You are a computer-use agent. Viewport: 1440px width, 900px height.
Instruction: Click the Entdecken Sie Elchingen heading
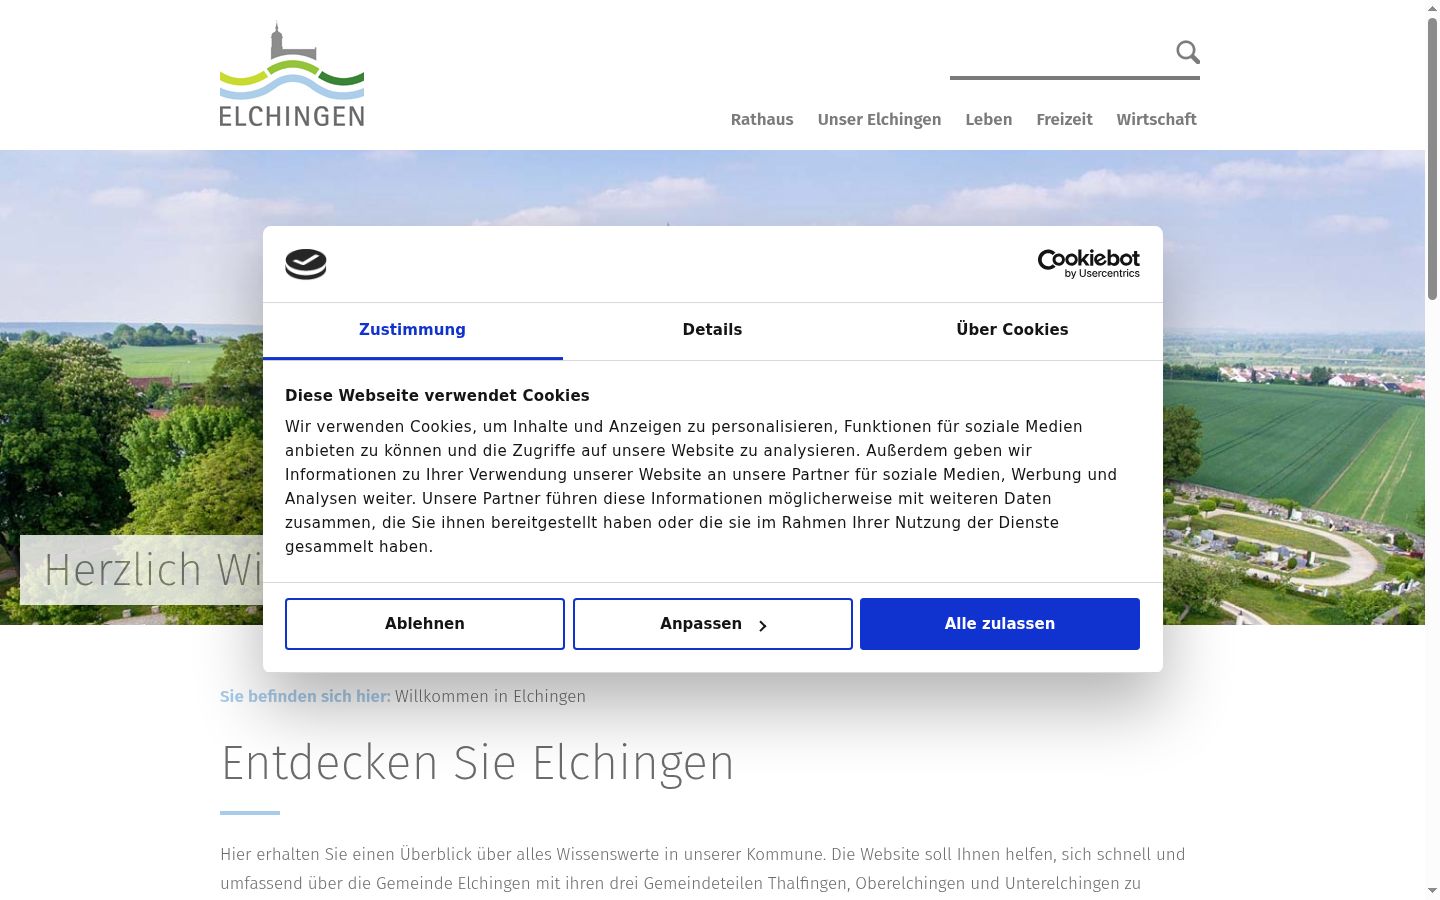[x=477, y=763]
